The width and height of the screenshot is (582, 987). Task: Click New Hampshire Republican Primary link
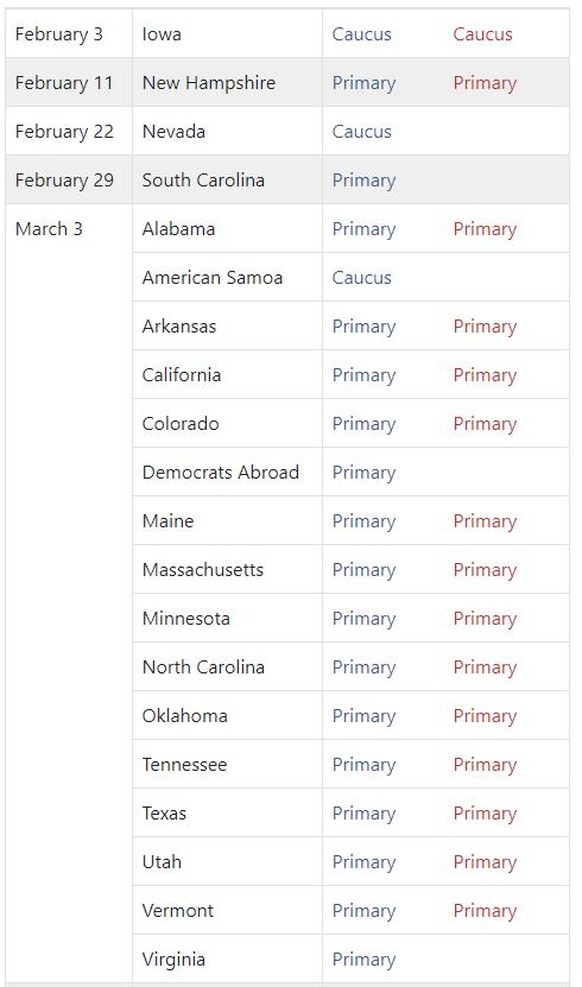484,84
